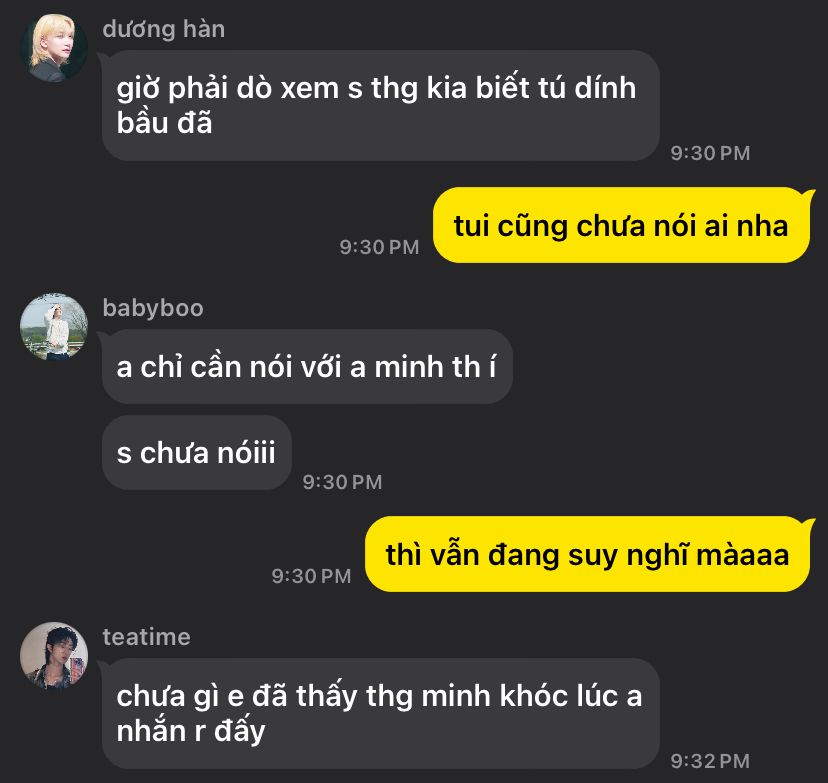Click the "bầu đã" text line
This screenshot has width=828, height=783.
(x=164, y=122)
